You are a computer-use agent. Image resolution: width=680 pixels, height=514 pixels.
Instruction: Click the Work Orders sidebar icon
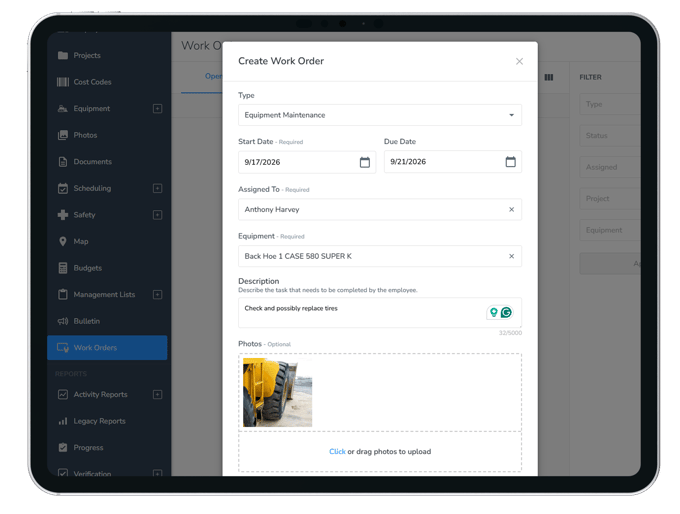63,348
